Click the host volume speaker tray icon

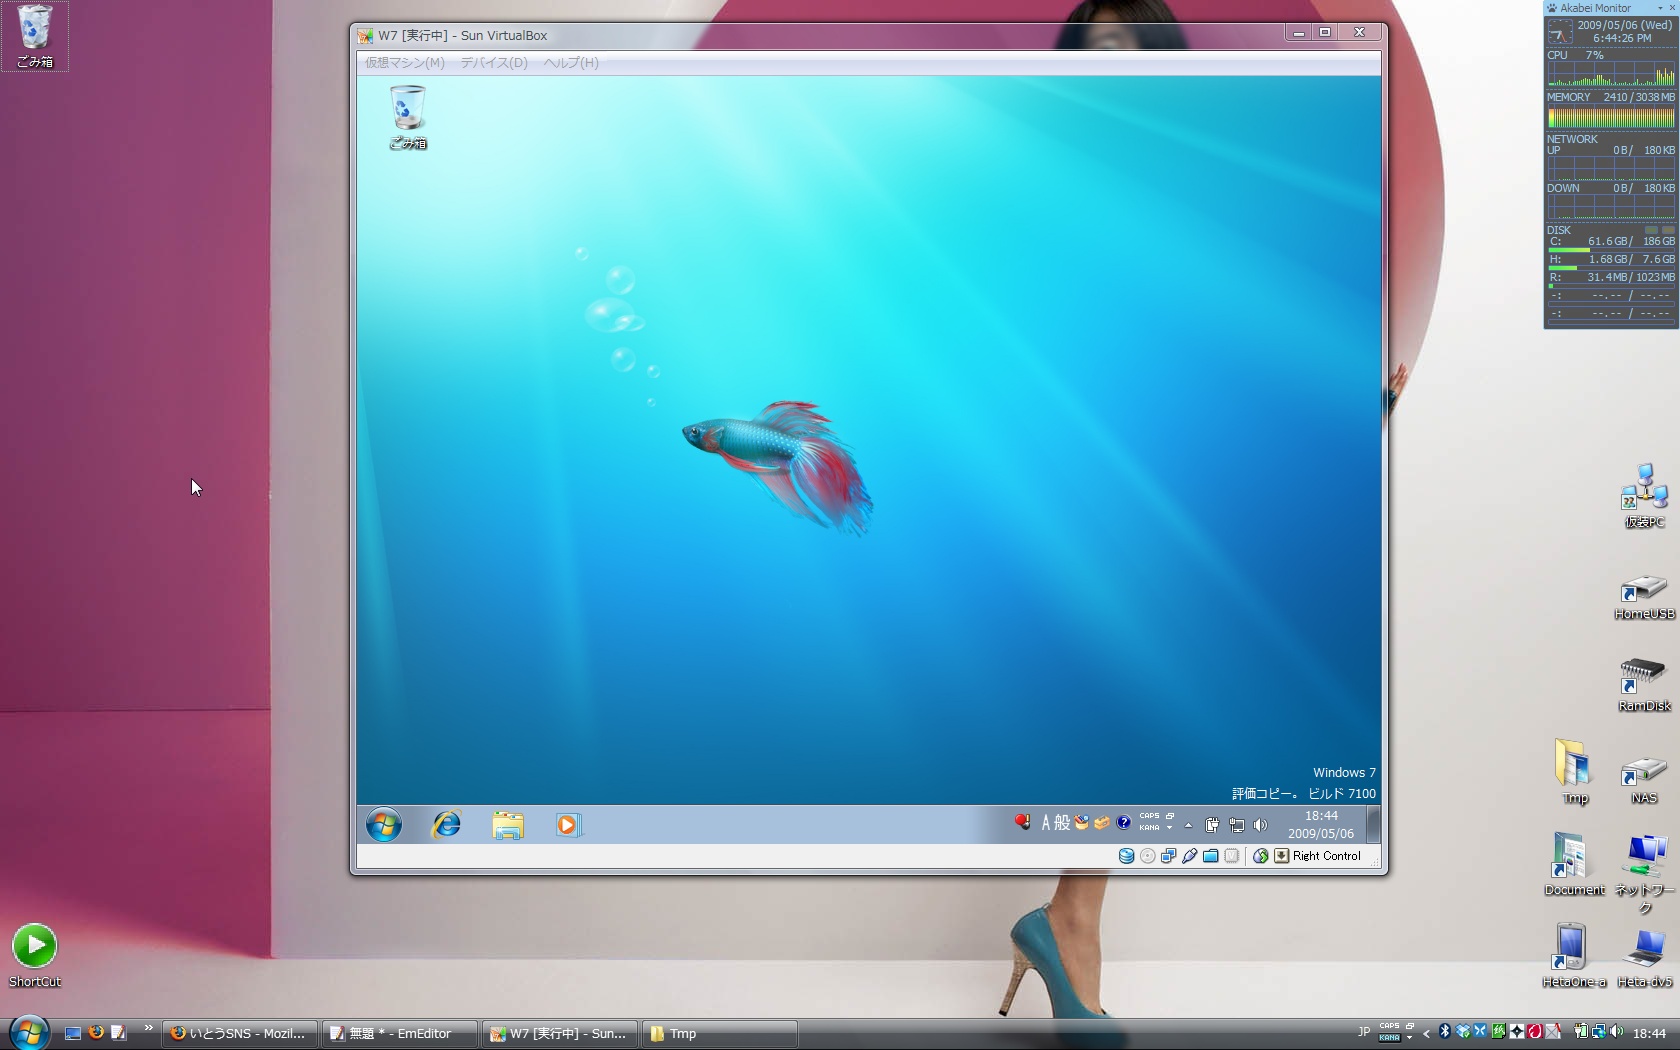point(1616,1031)
